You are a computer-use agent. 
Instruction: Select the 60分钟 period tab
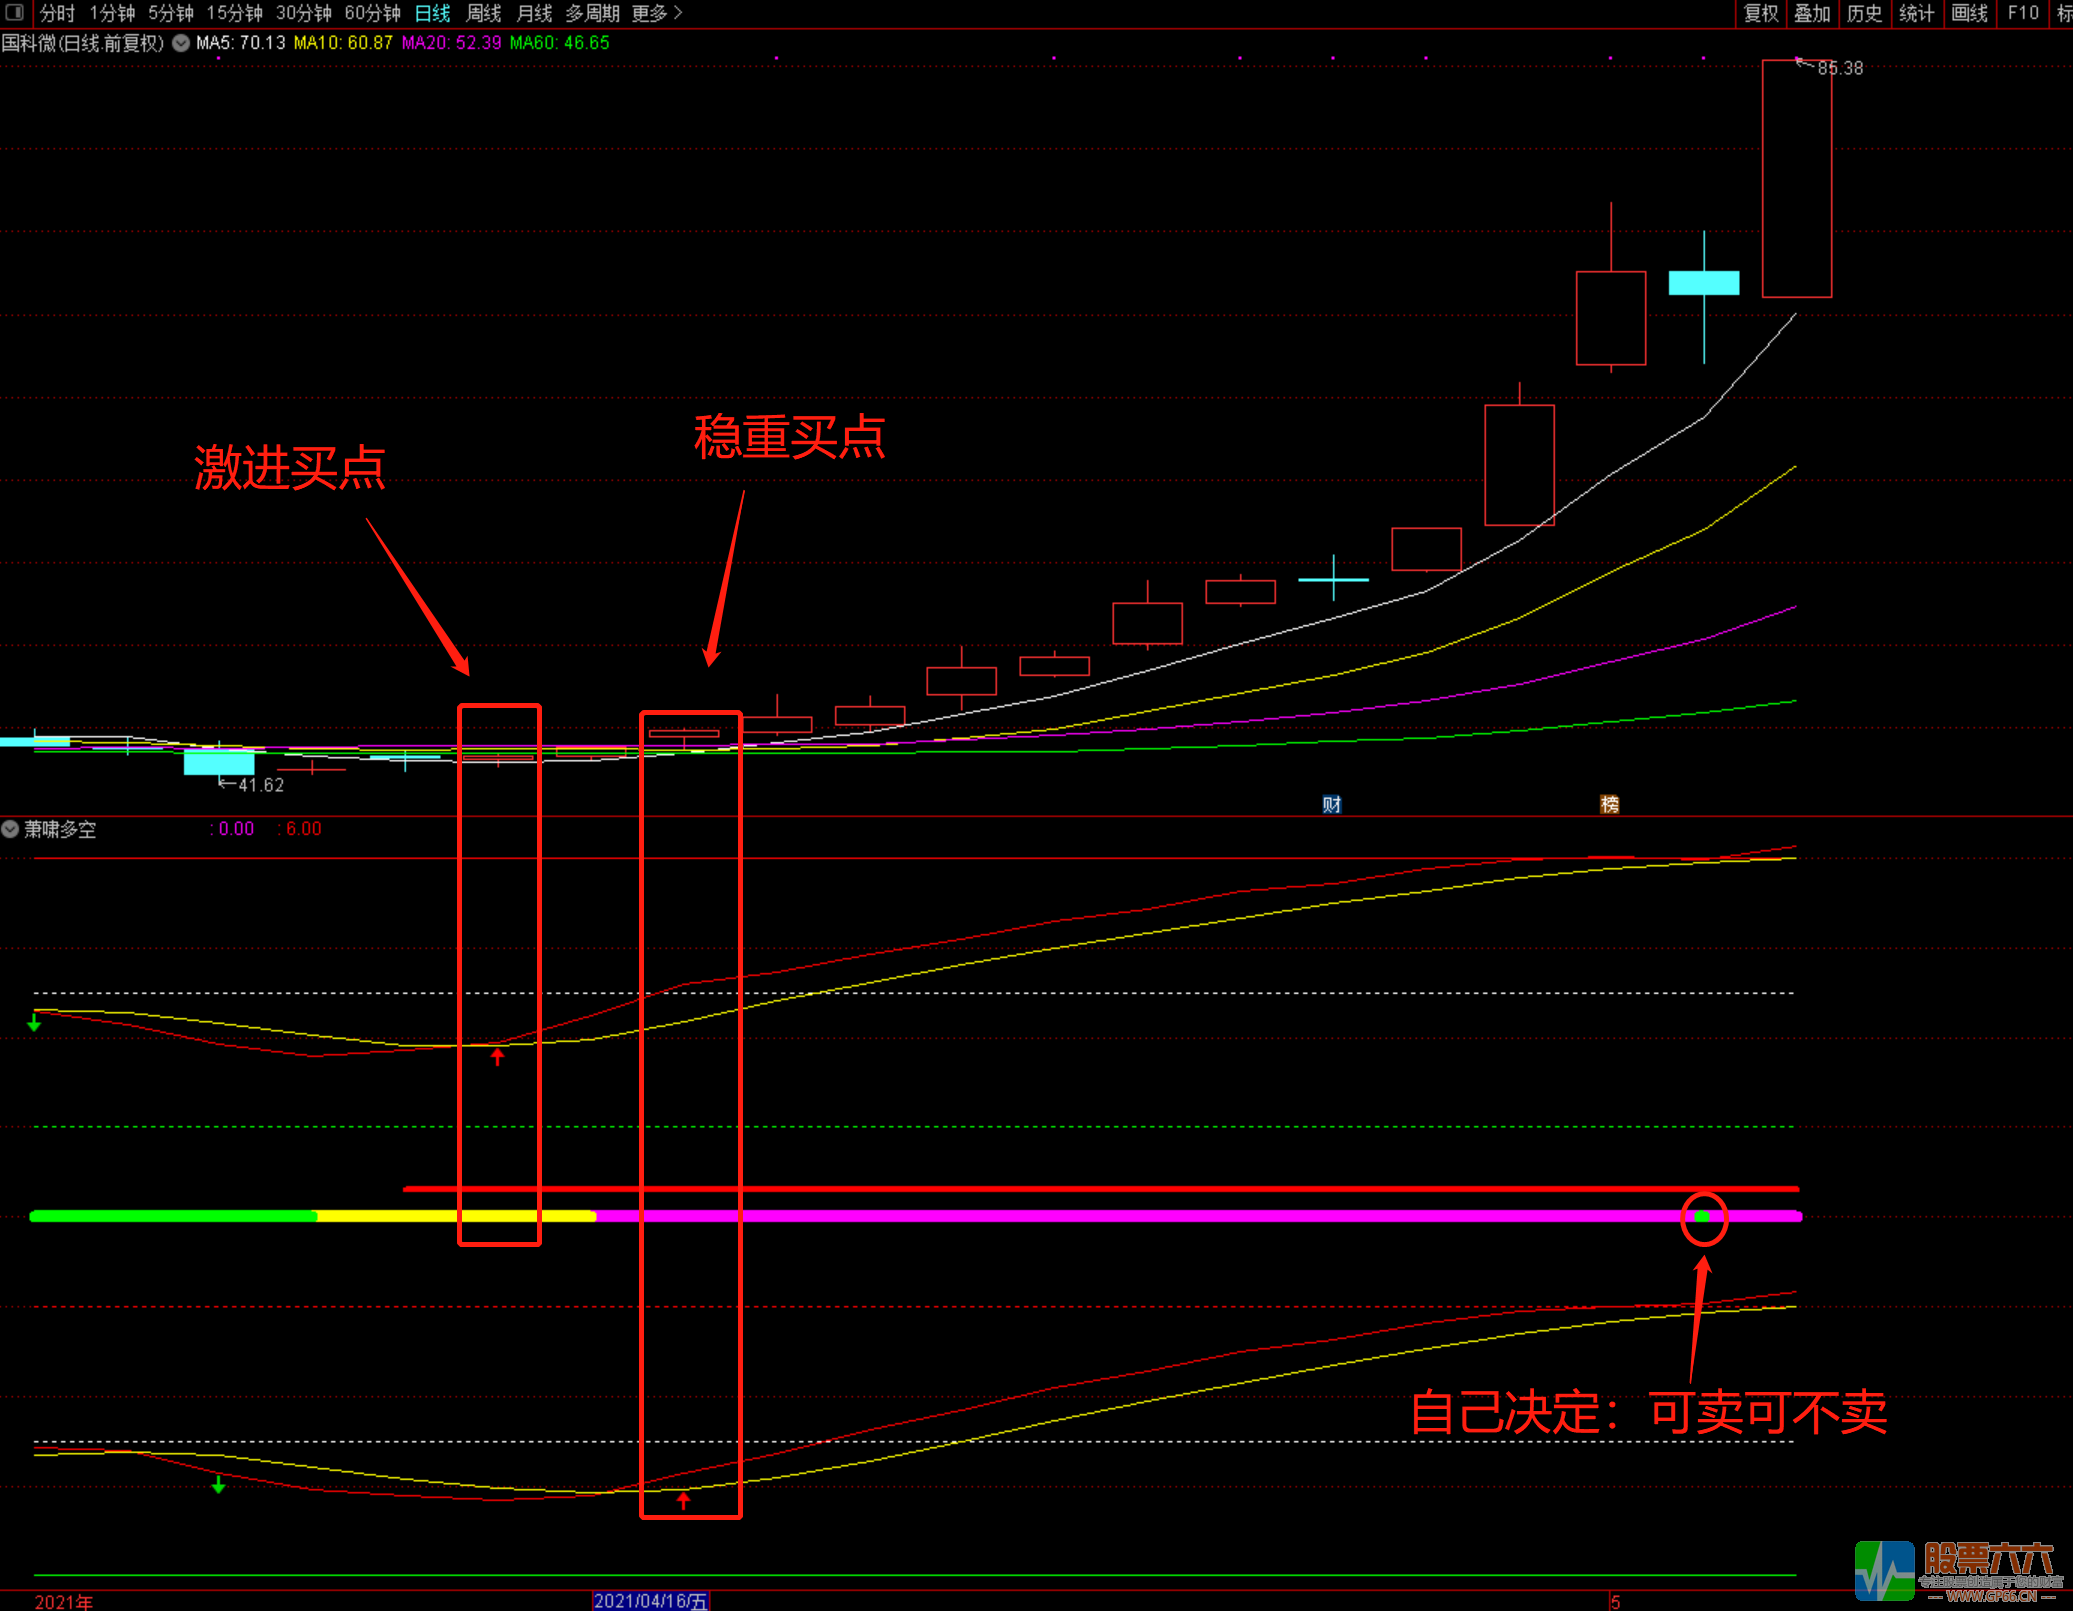(x=372, y=13)
